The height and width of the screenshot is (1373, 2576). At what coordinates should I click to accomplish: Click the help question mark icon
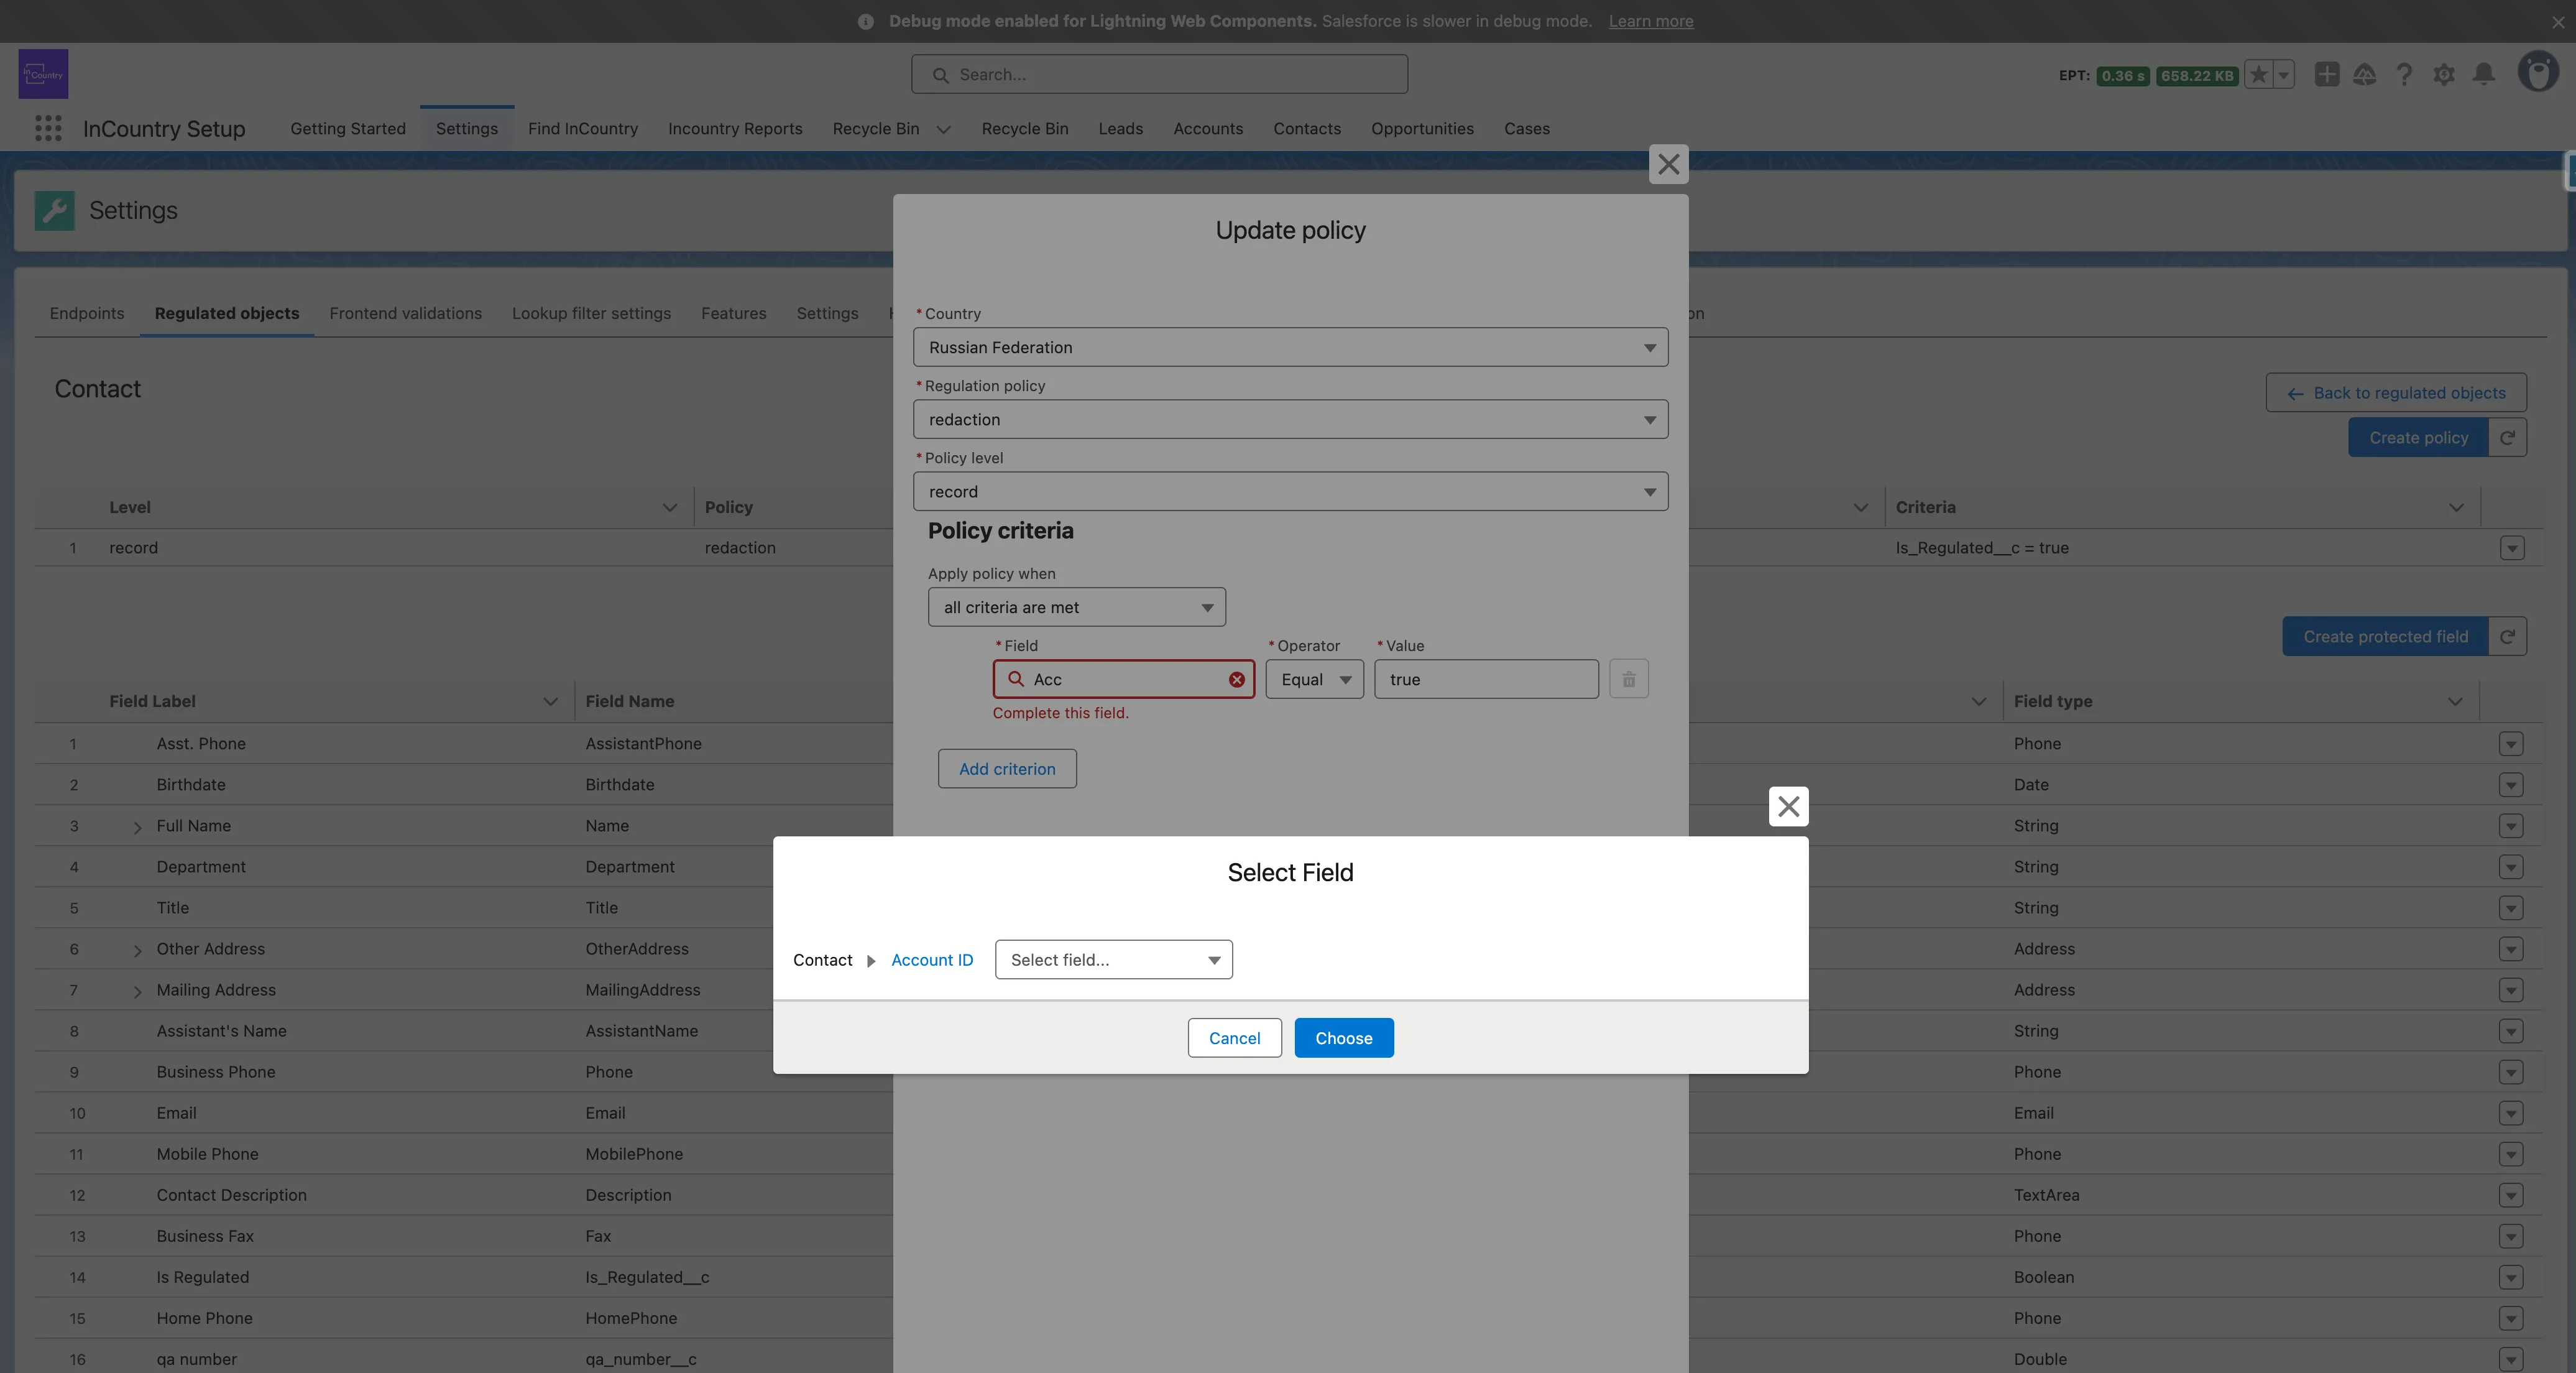point(2404,75)
